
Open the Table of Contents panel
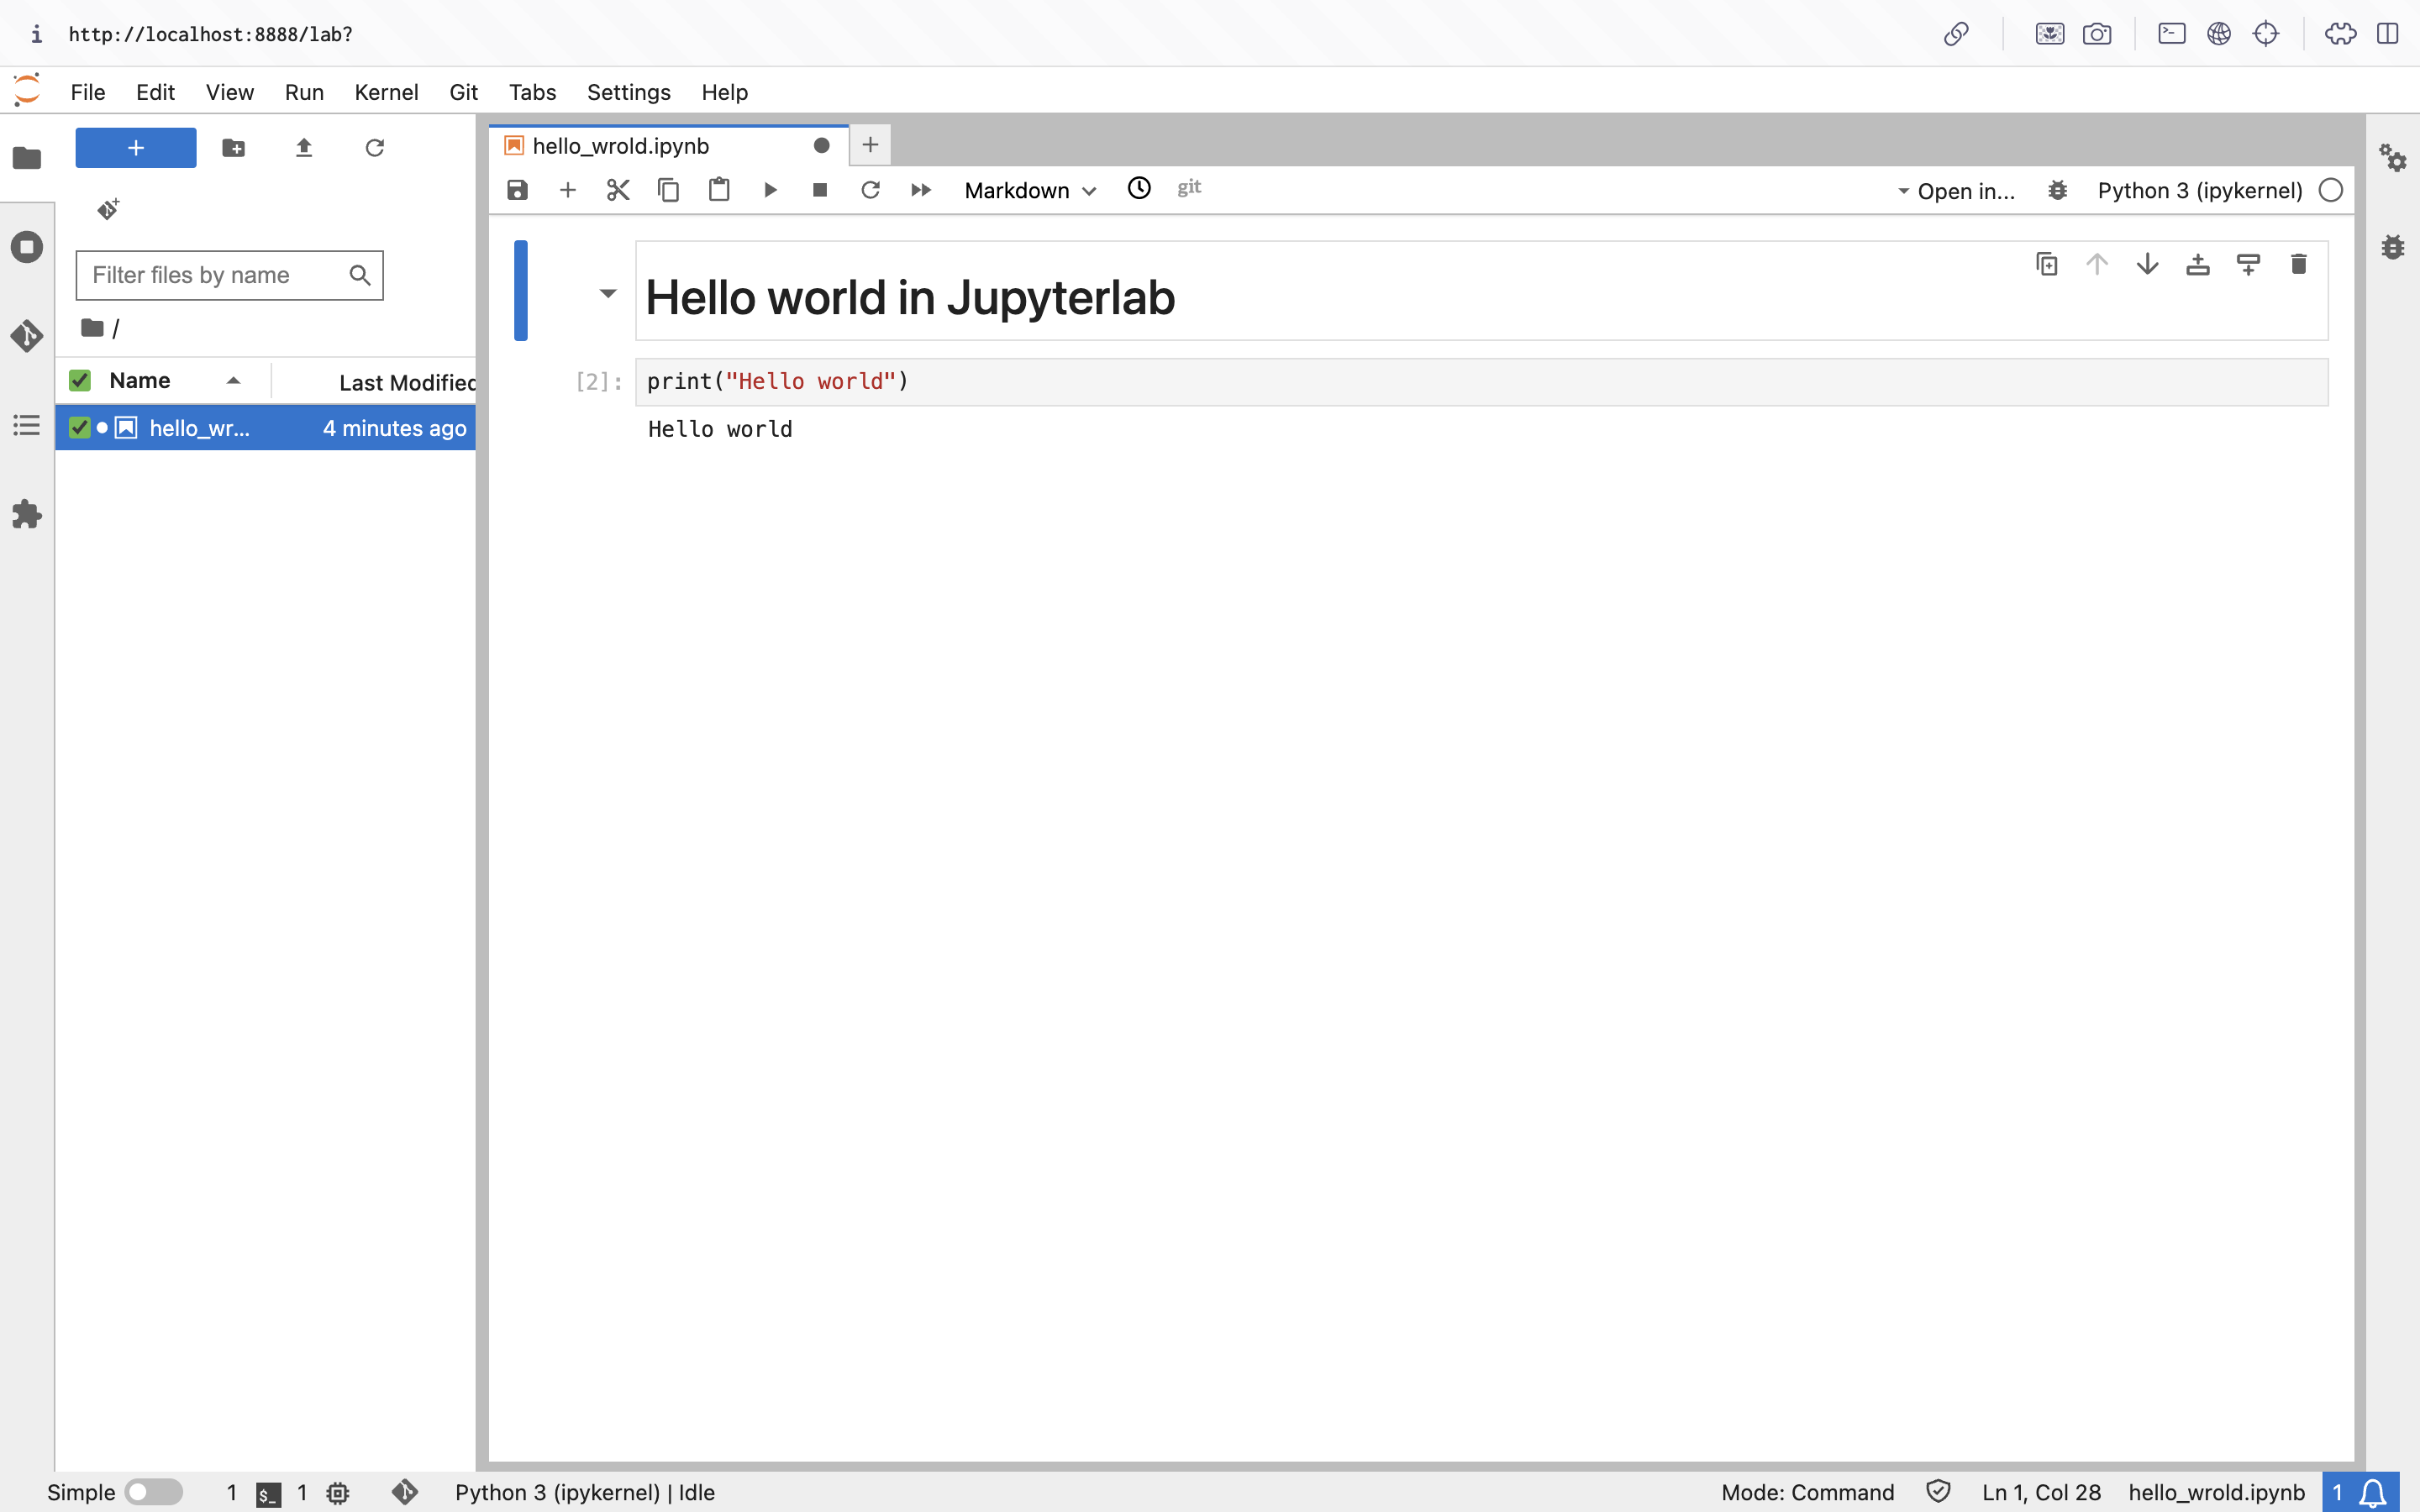coord(27,425)
